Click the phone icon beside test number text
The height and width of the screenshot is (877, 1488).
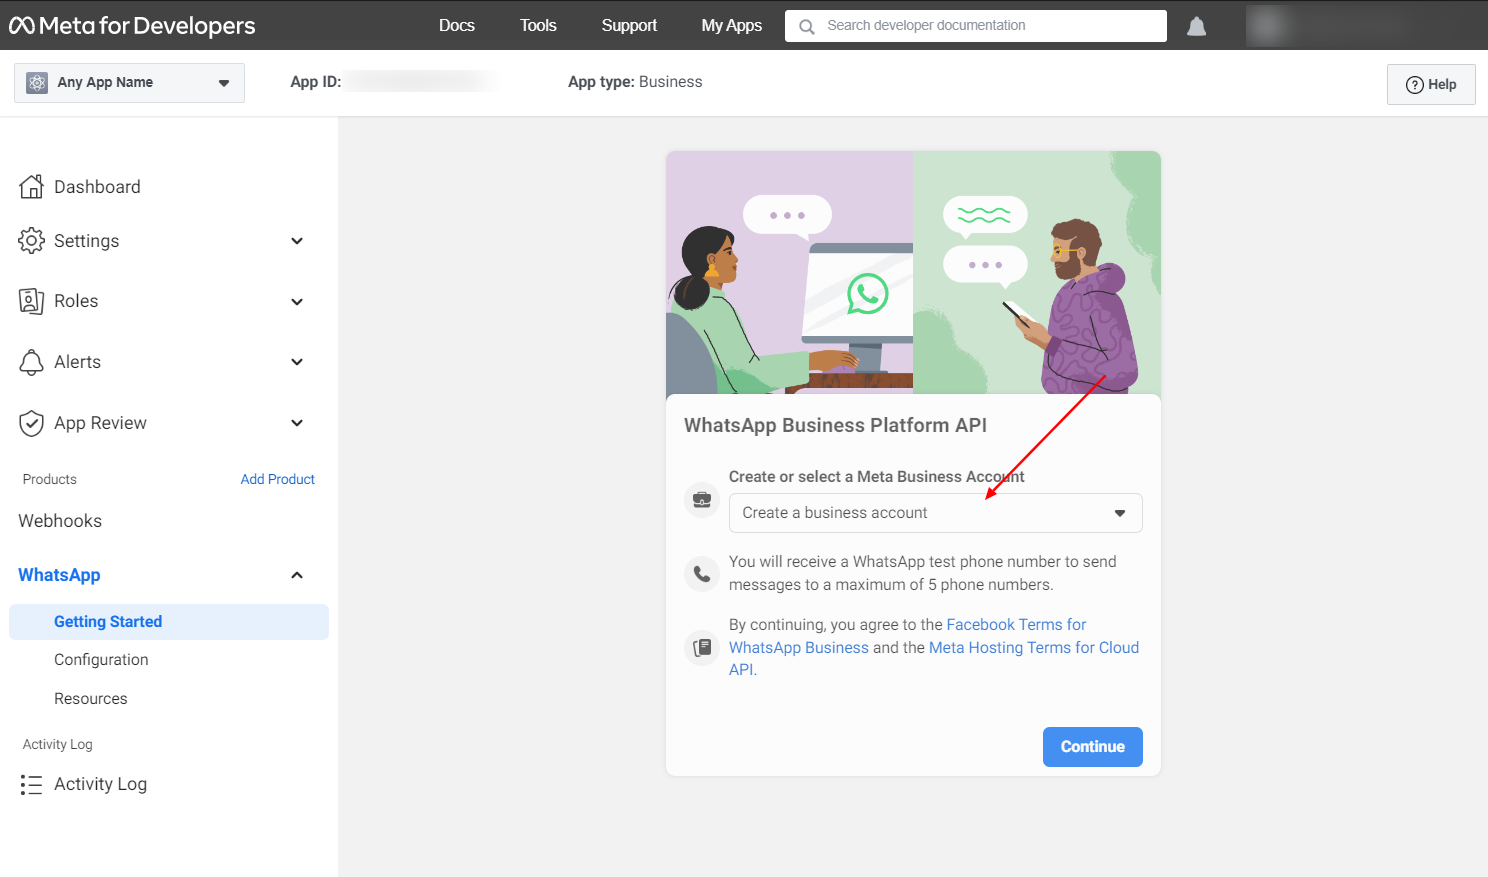pos(702,574)
